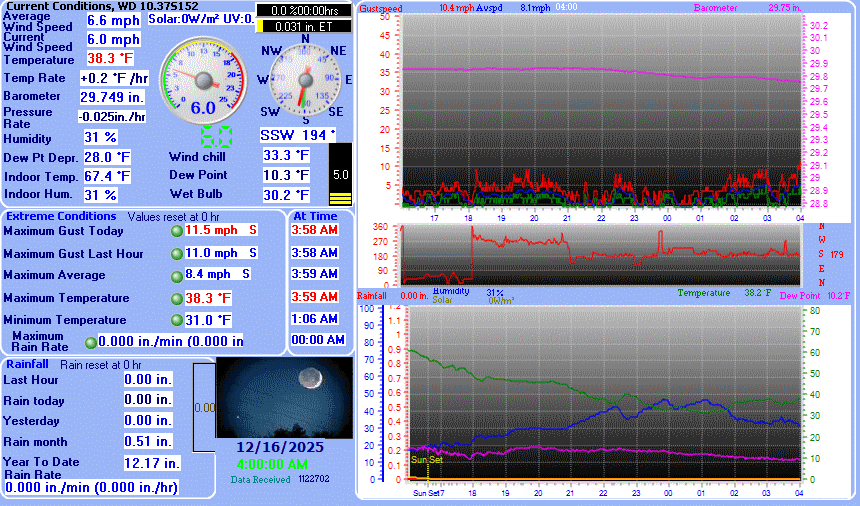Image resolution: width=860 pixels, height=506 pixels.
Task: Click the Rainfall section heading
Action: pos(28,365)
